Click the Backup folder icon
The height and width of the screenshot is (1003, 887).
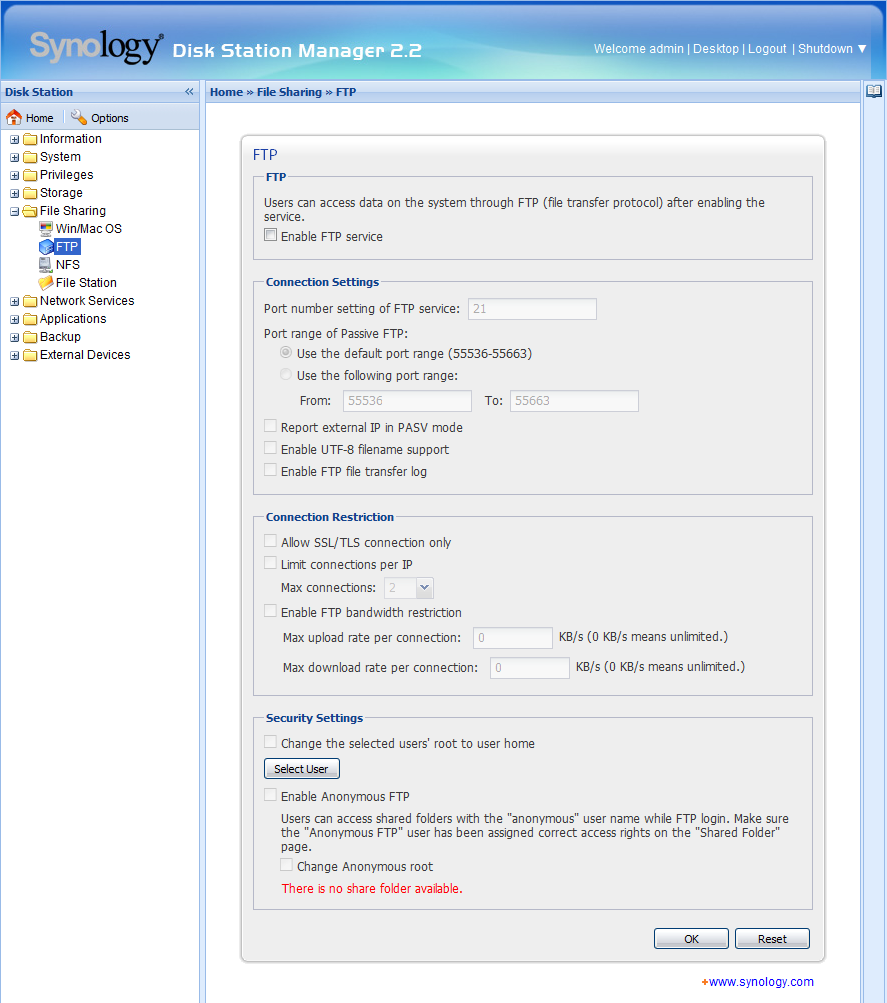(30, 336)
